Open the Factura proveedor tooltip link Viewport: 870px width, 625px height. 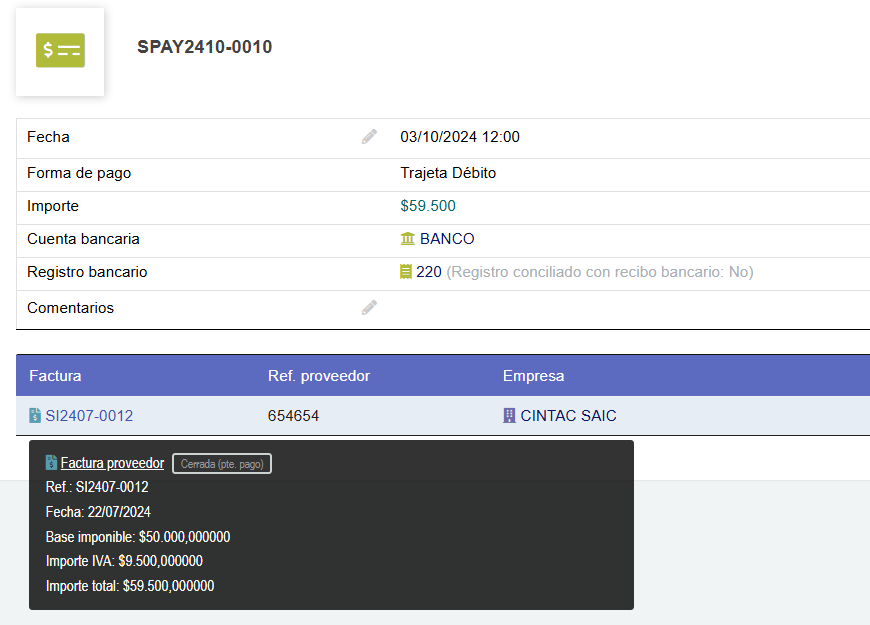[x=112, y=462]
